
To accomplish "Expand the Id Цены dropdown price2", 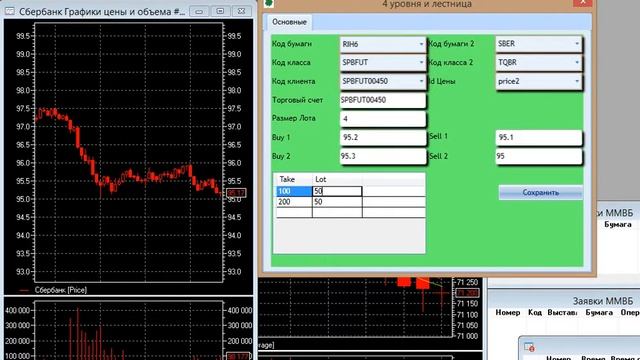I will [x=538, y=81].
